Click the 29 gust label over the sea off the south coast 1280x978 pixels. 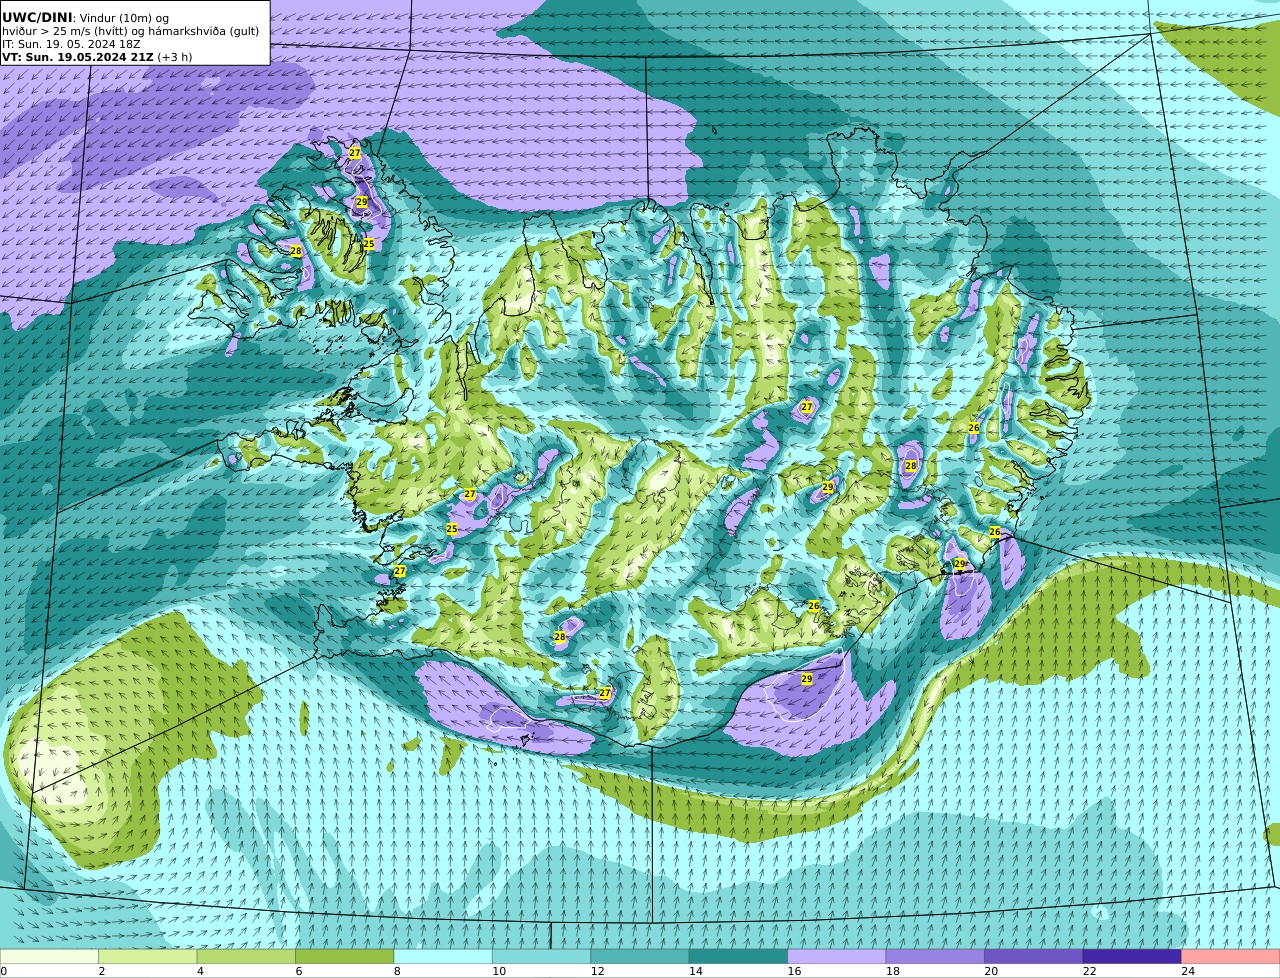807,679
